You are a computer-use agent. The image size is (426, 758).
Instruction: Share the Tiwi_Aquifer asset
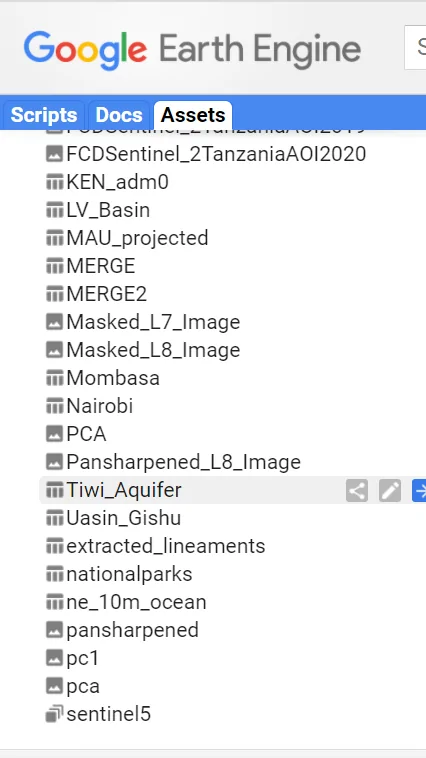pyautogui.click(x=357, y=491)
